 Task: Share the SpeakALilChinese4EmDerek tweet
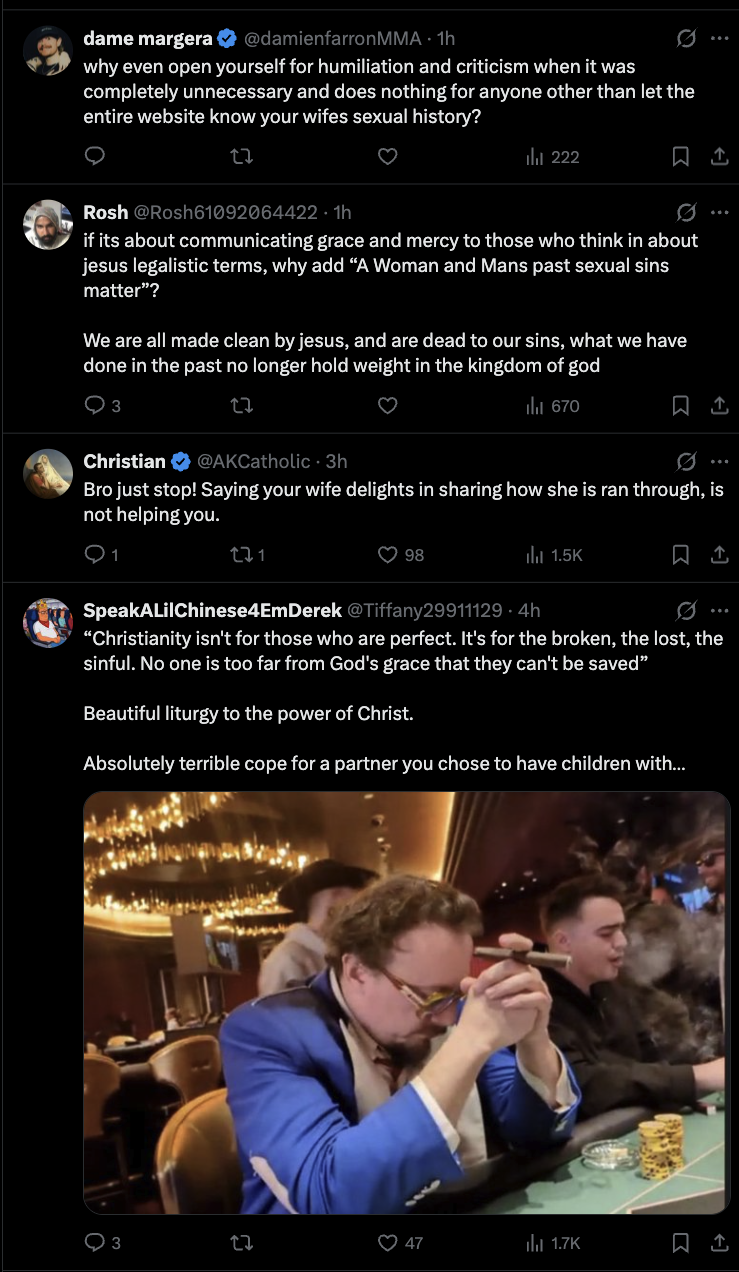coord(718,1243)
